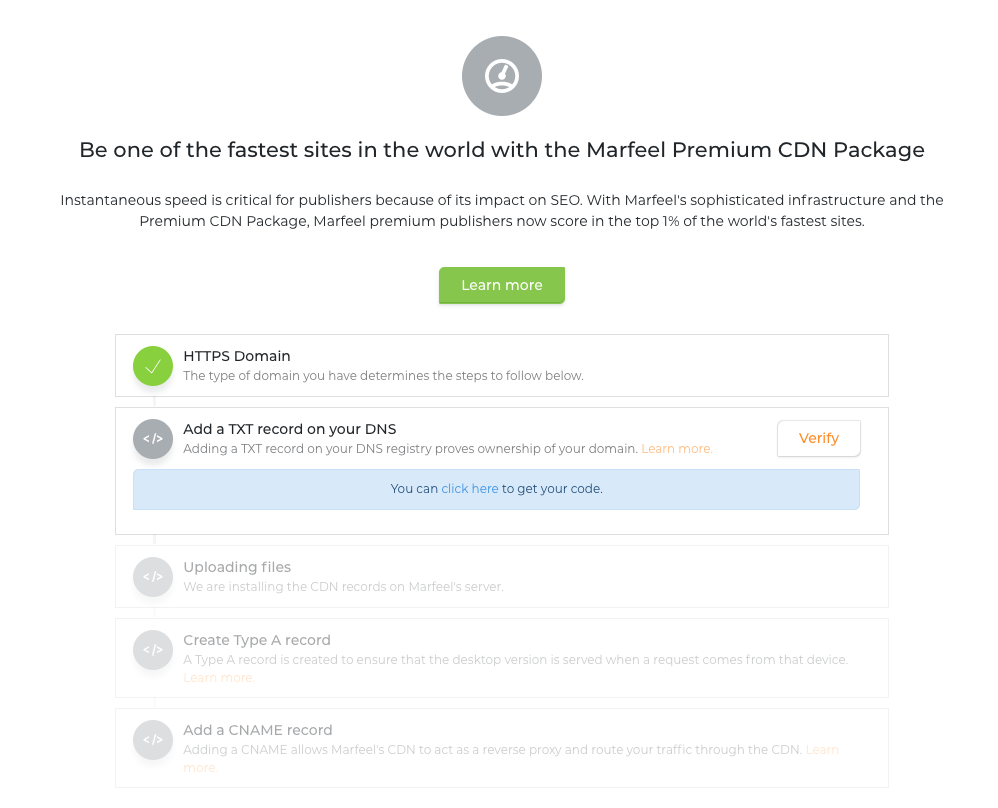The image size is (998, 808).
Task: Click the green checkmark HTTPS Domain icon
Action: pos(153,366)
